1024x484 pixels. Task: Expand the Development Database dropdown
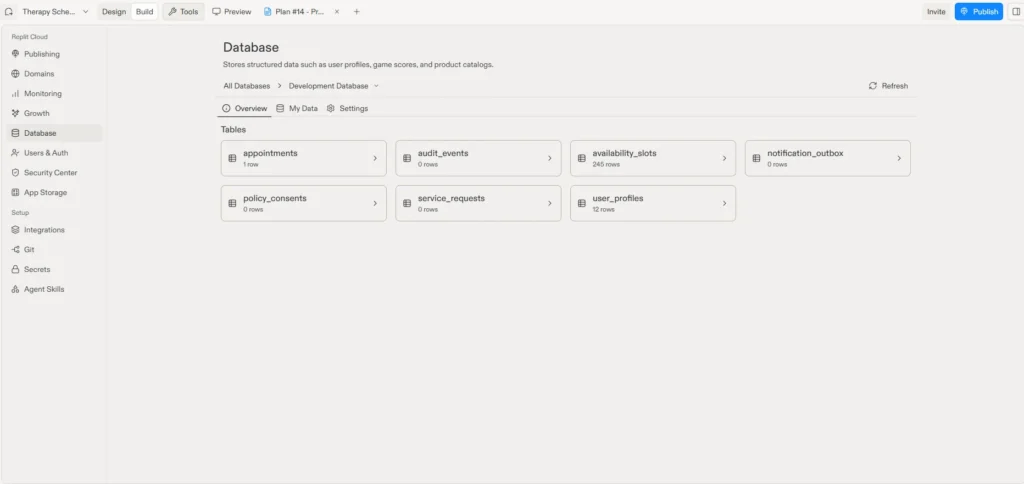point(376,86)
